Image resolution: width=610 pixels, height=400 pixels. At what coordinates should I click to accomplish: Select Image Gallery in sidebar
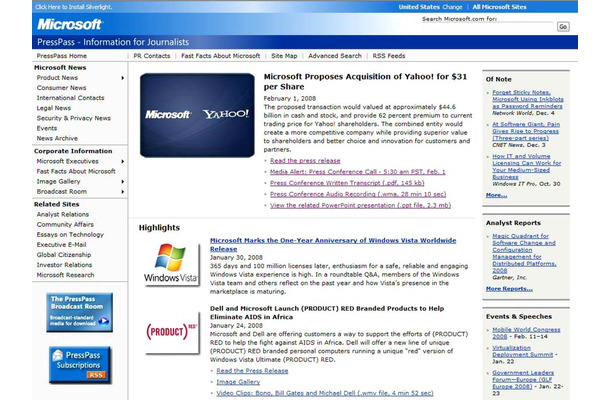[x=58, y=181]
